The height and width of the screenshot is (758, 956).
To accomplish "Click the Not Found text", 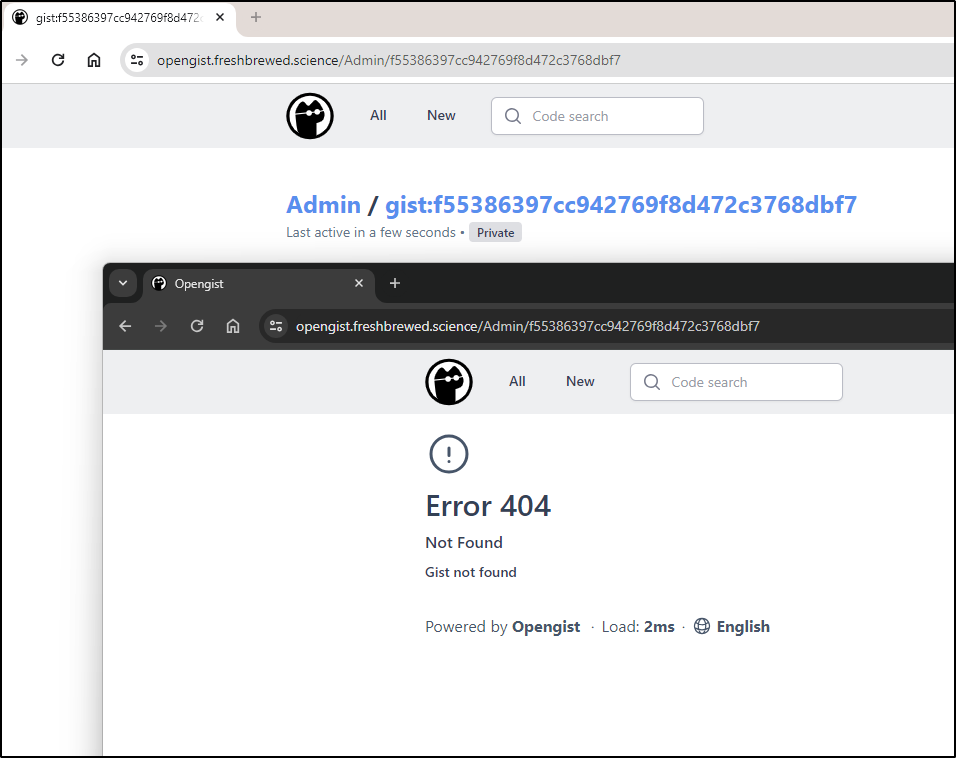I will point(463,542).
